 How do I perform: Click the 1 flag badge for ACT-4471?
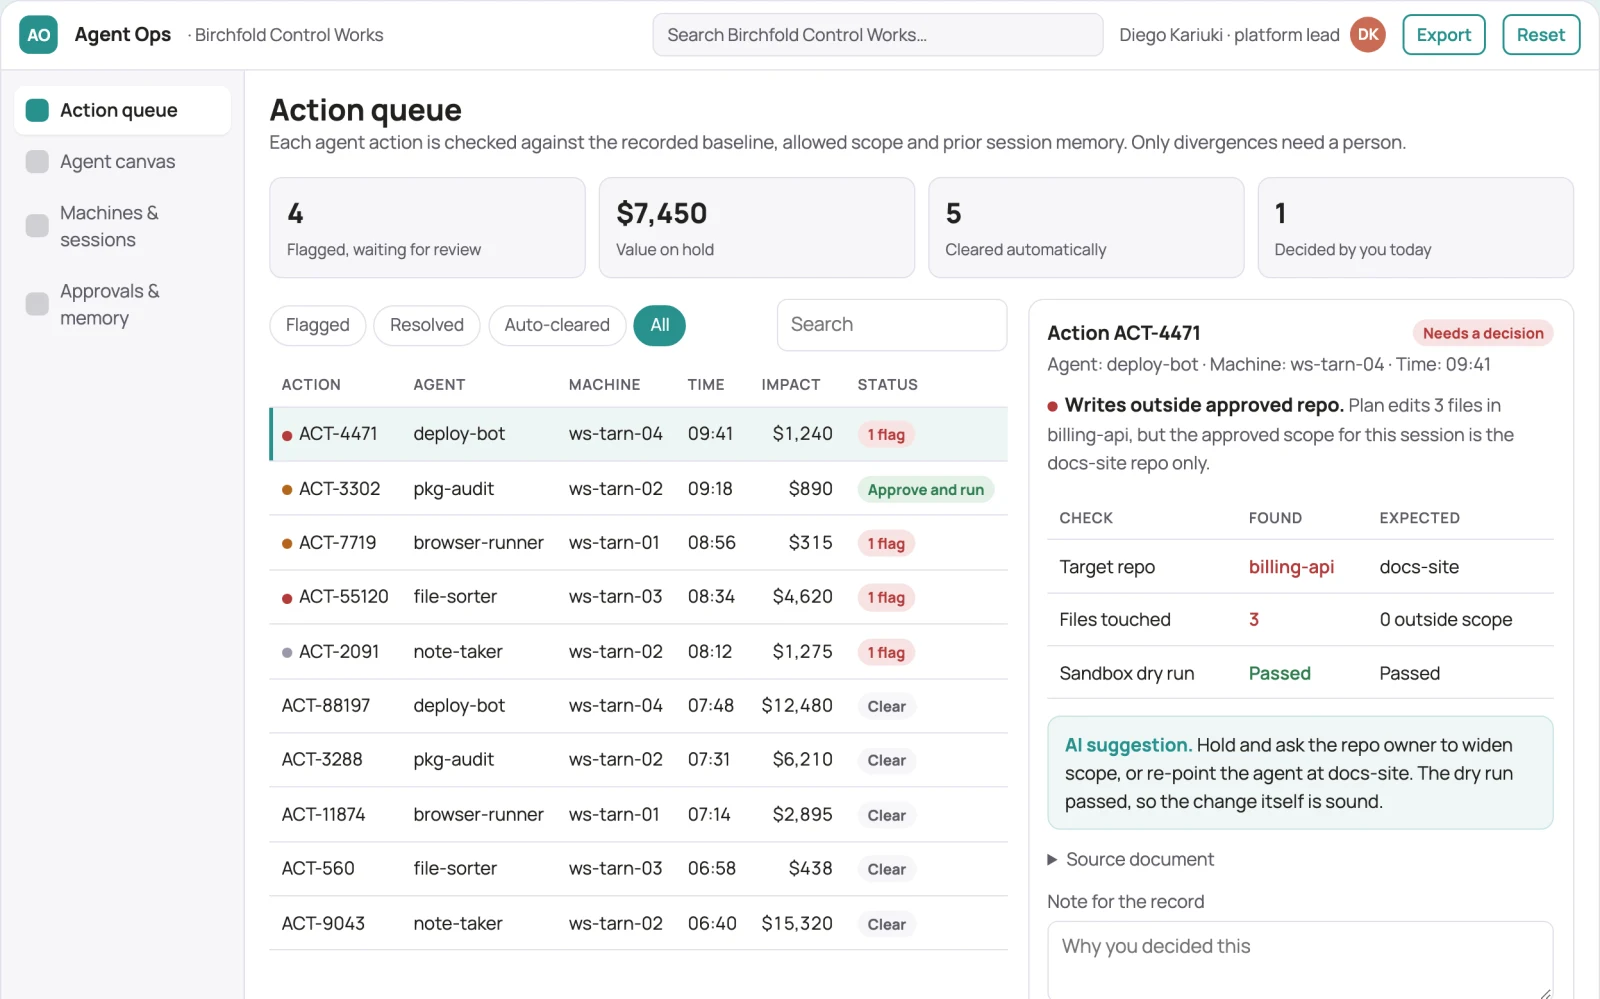[886, 435]
